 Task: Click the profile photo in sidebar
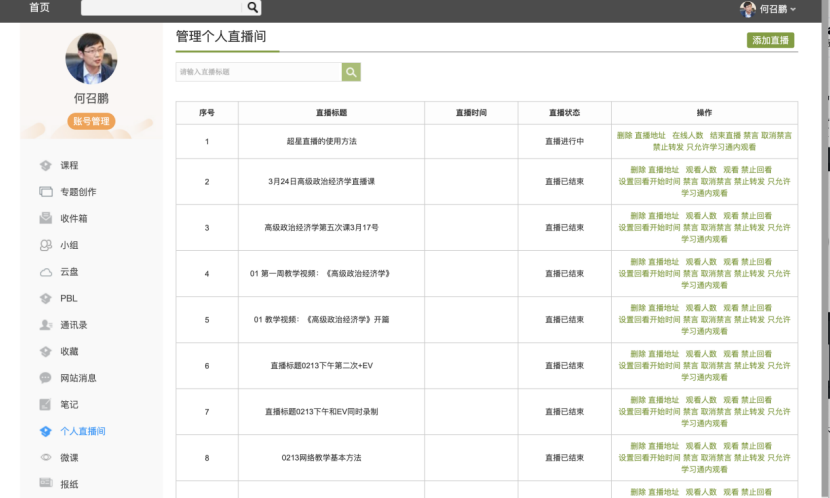pyautogui.click(x=91, y=58)
